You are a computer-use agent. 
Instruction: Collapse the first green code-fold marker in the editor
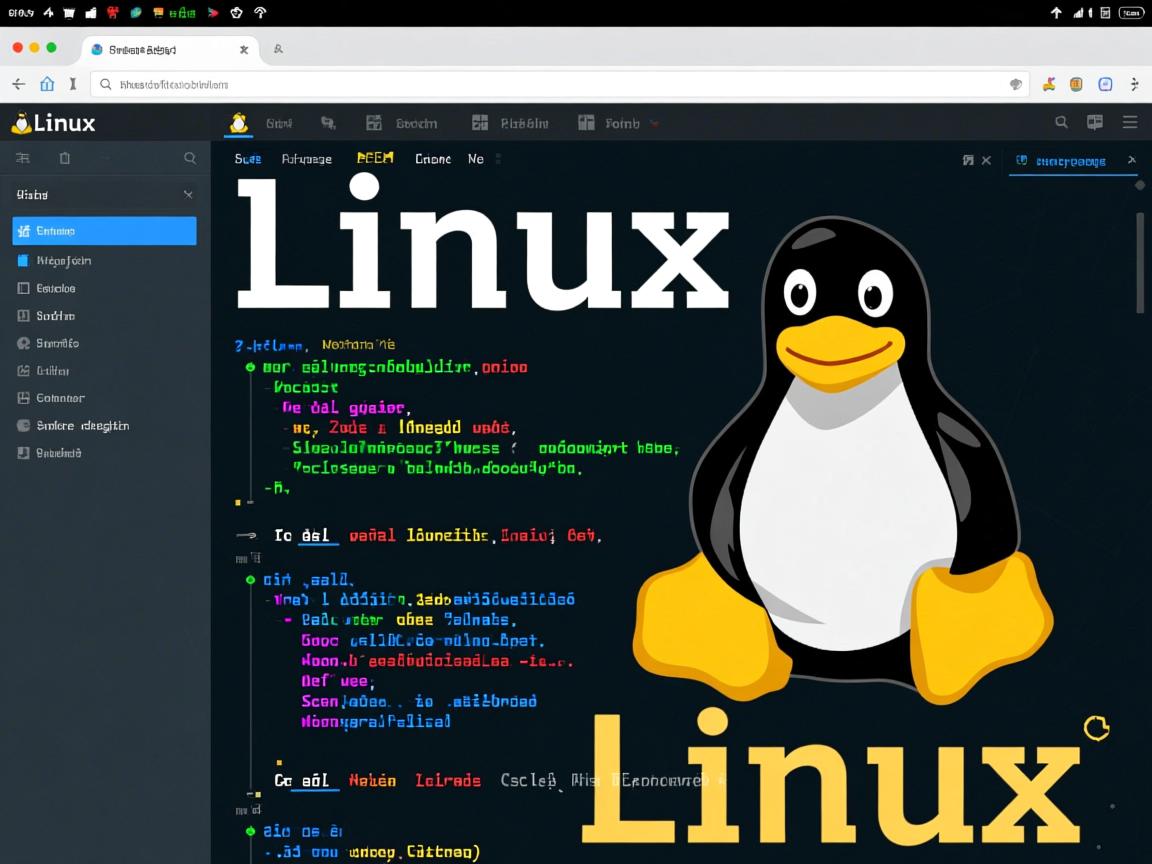[x=251, y=367]
